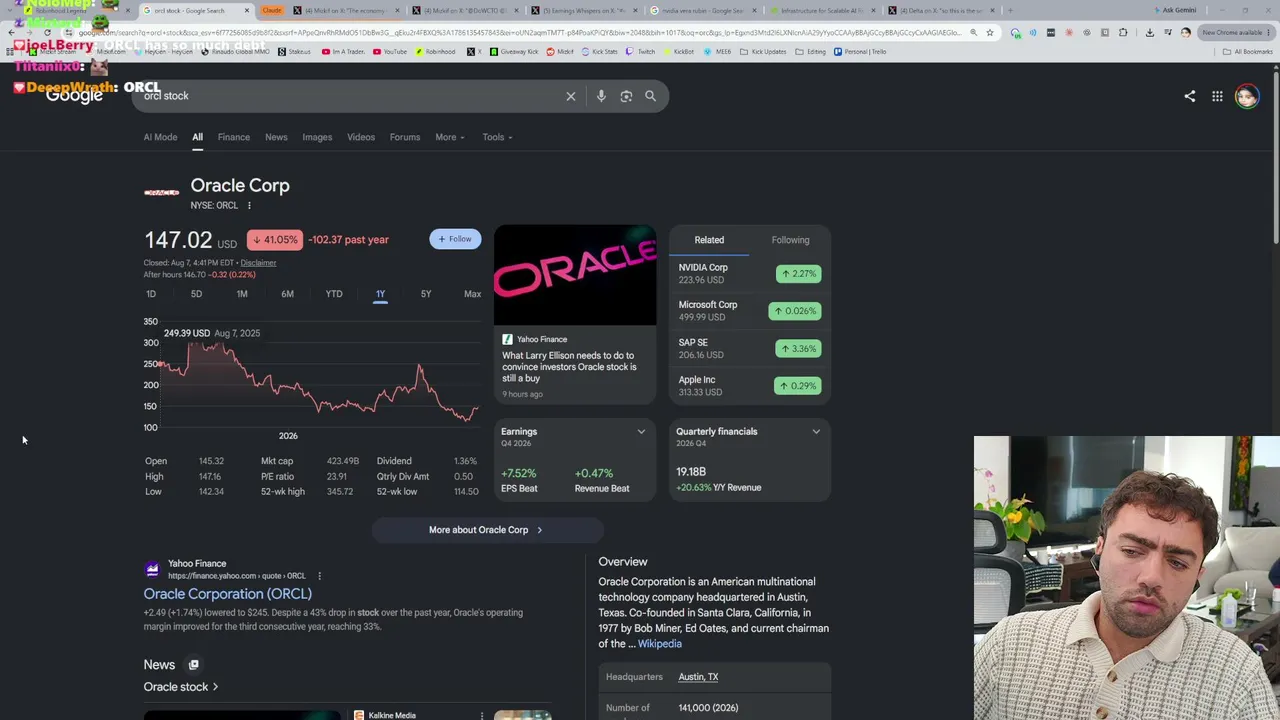Switch to the Related stocks tab
This screenshot has height=720, width=1280.
coord(709,240)
